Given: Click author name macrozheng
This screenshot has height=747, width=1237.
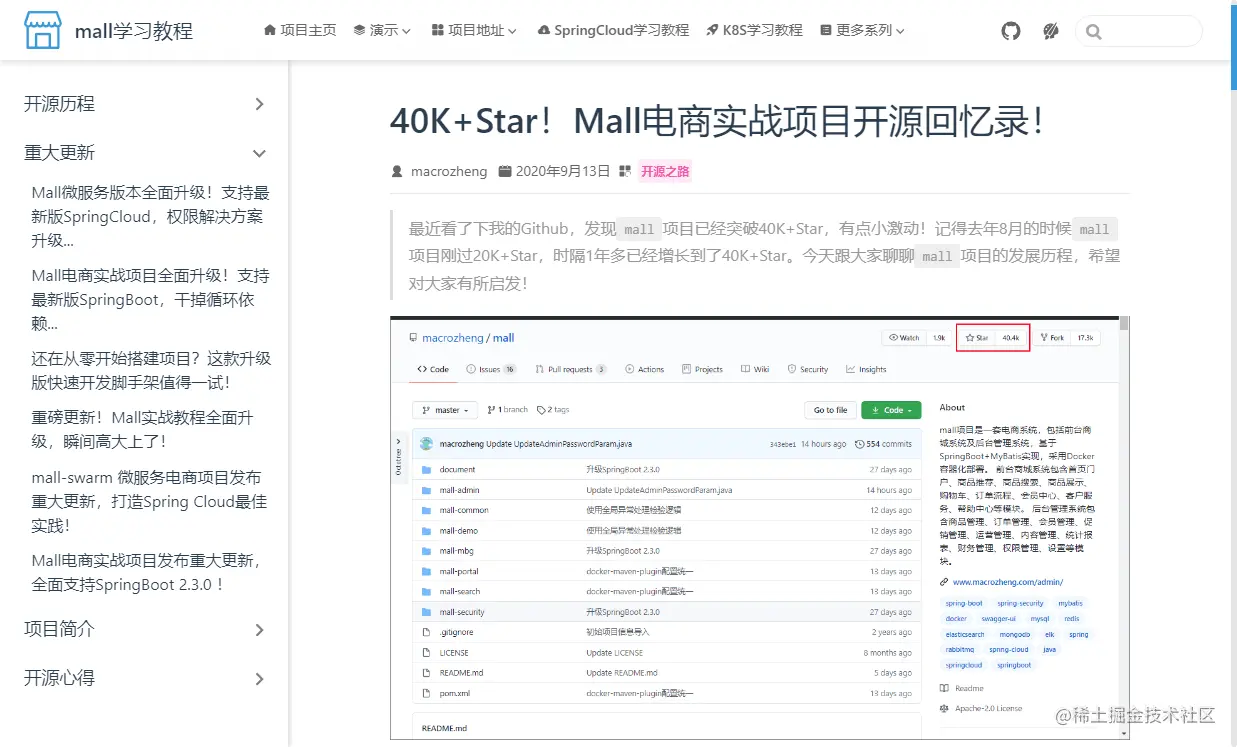Looking at the screenshot, I should (449, 171).
